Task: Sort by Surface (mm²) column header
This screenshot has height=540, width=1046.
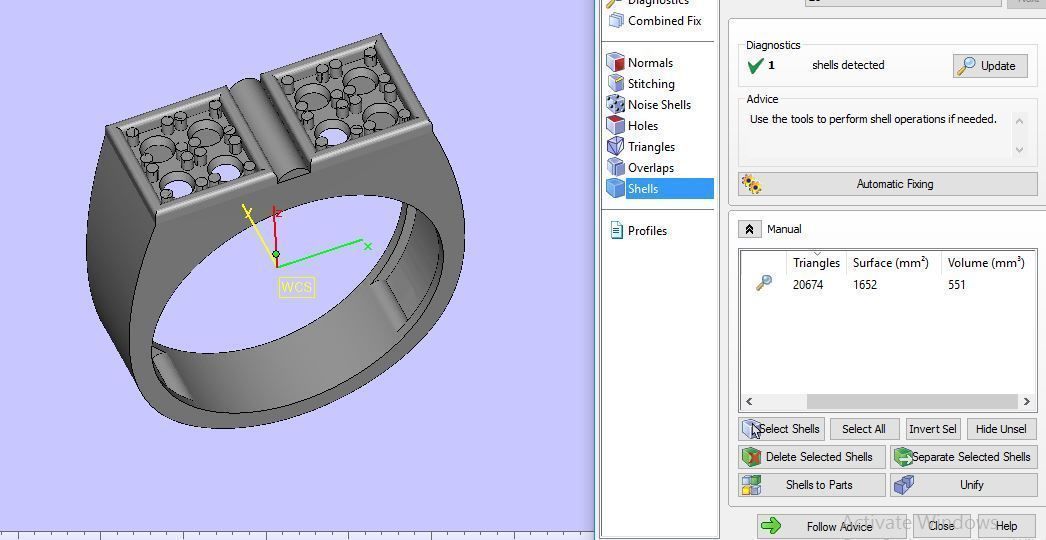Action: coord(891,263)
